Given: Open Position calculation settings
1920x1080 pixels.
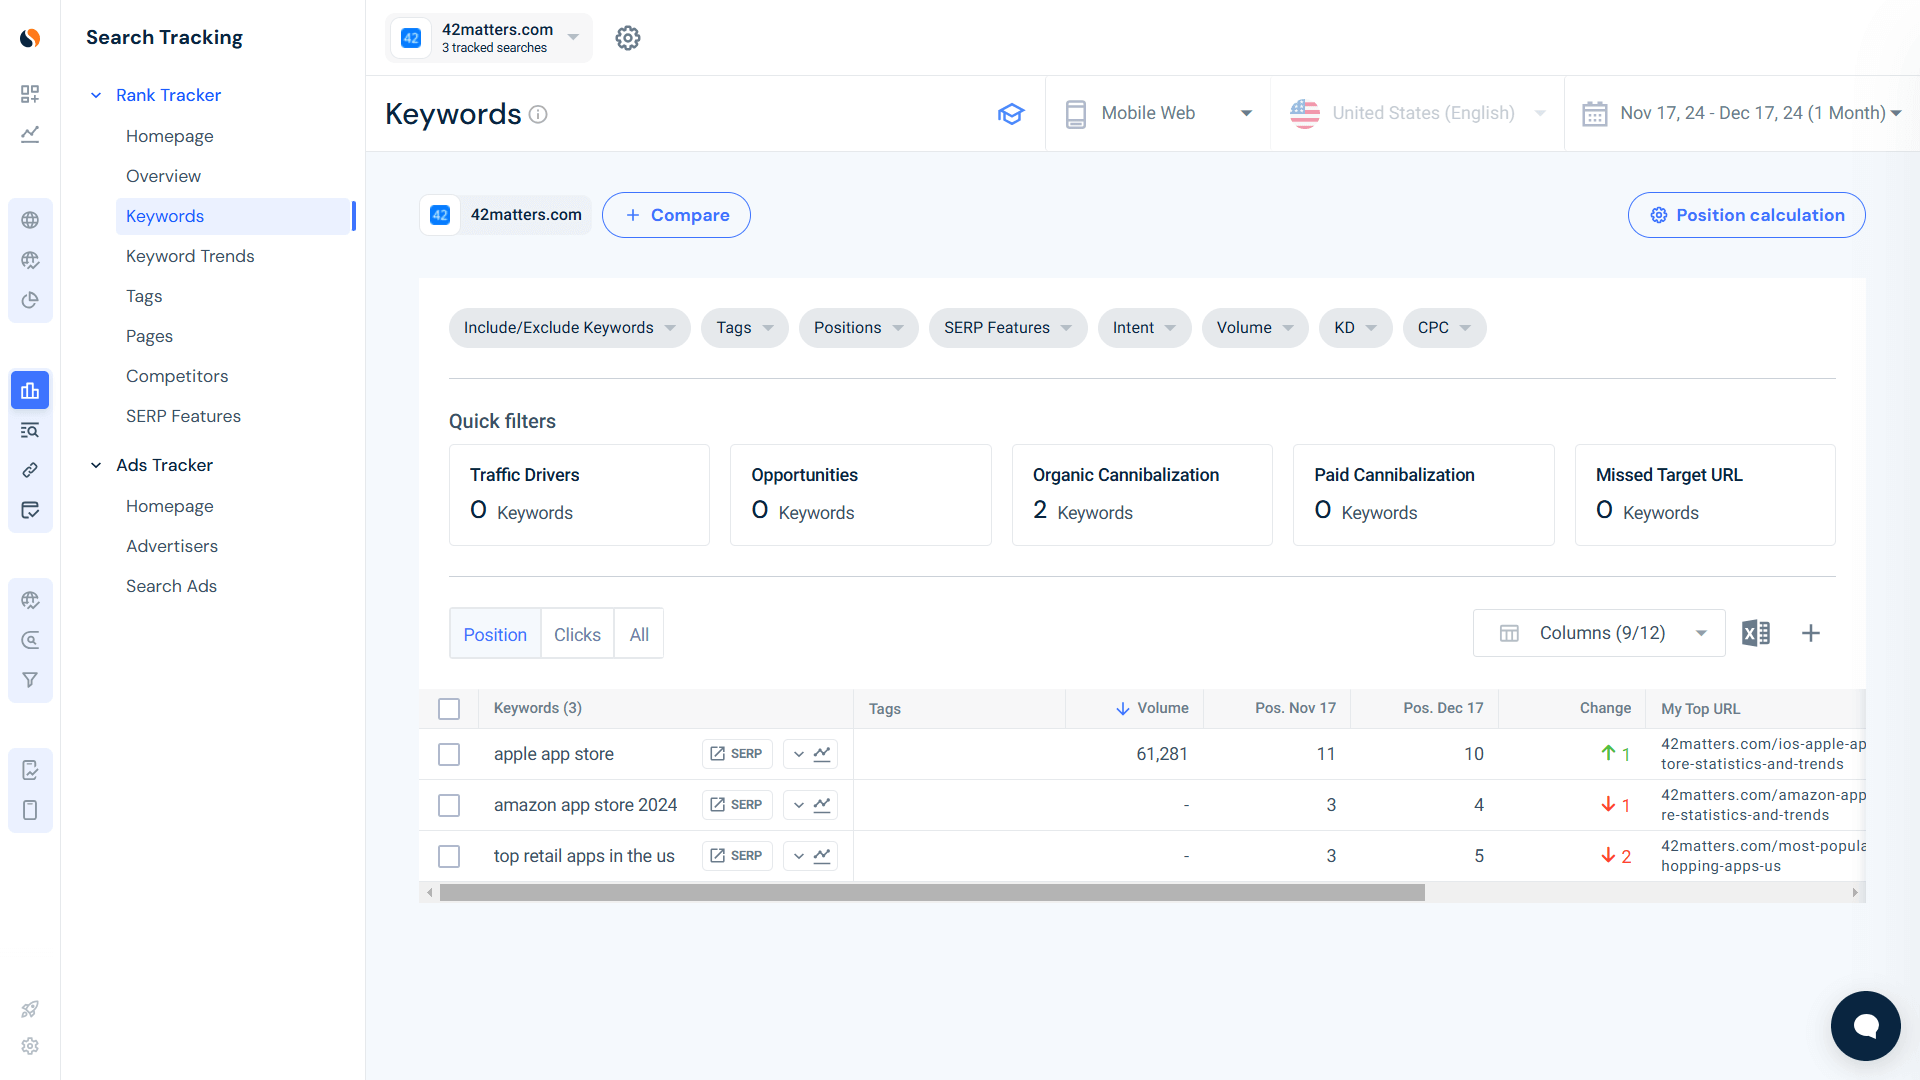Looking at the screenshot, I should (1746, 215).
